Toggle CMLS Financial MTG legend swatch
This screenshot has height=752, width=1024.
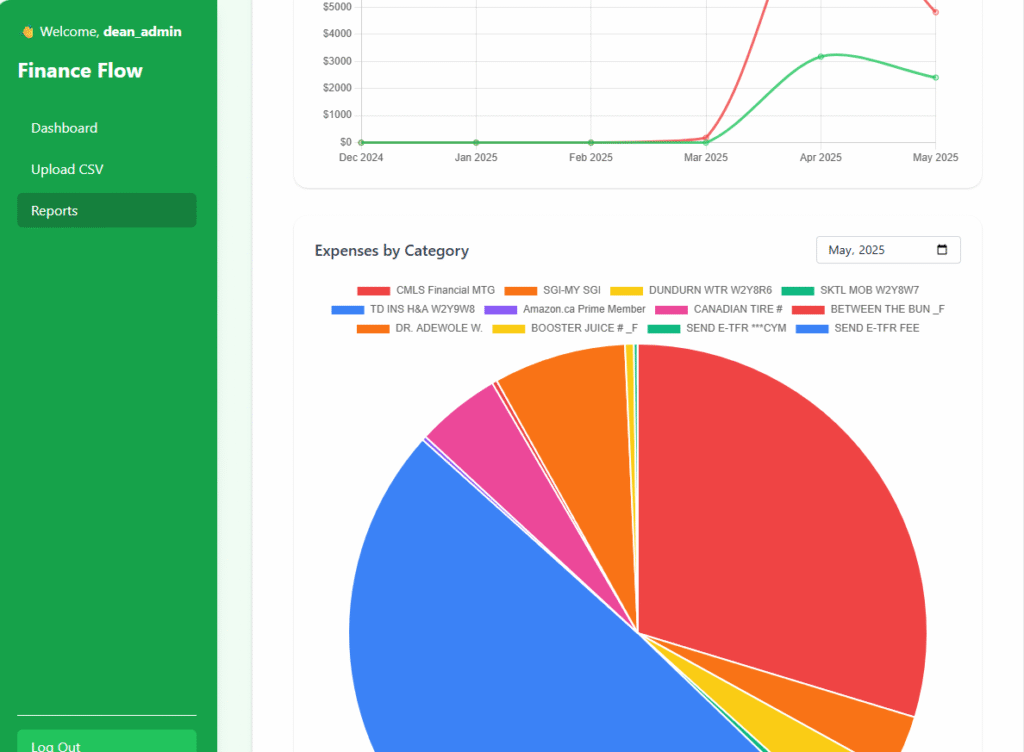[374, 290]
